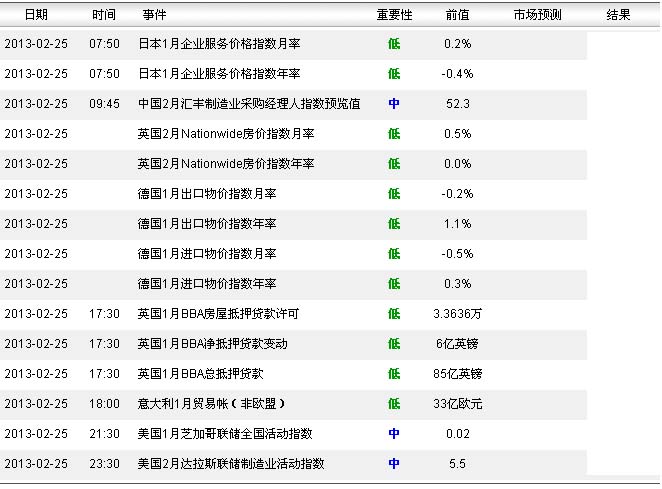This screenshot has width=662, height=489.
Task: Click the previous value -0.4%
Action: click(458, 74)
